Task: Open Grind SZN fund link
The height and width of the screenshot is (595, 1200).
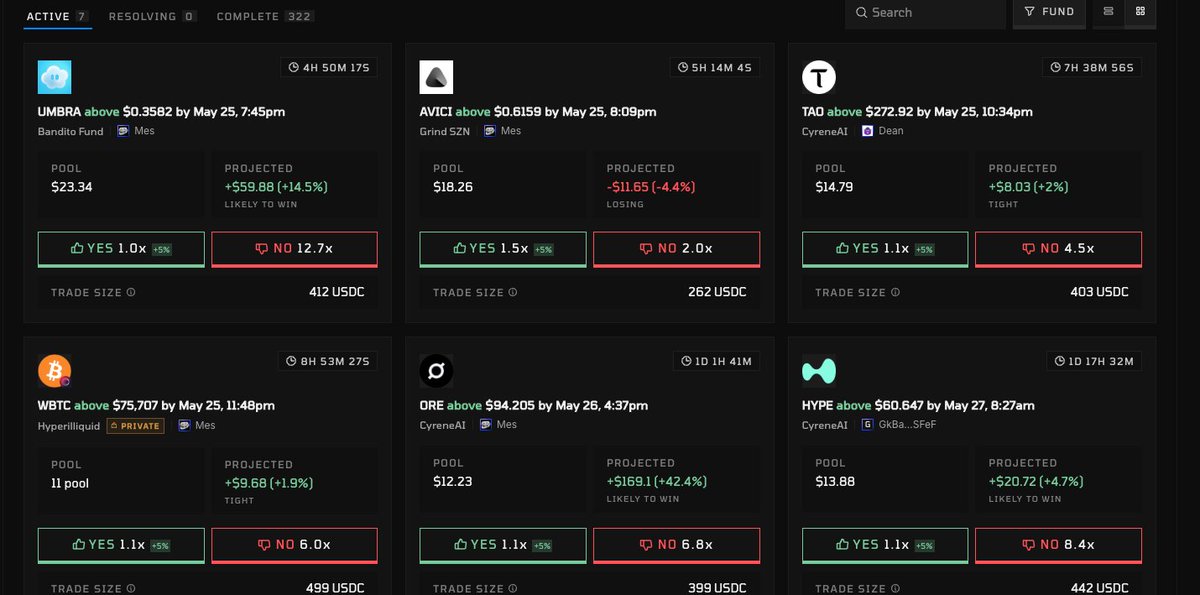Action: coord(444,131)
